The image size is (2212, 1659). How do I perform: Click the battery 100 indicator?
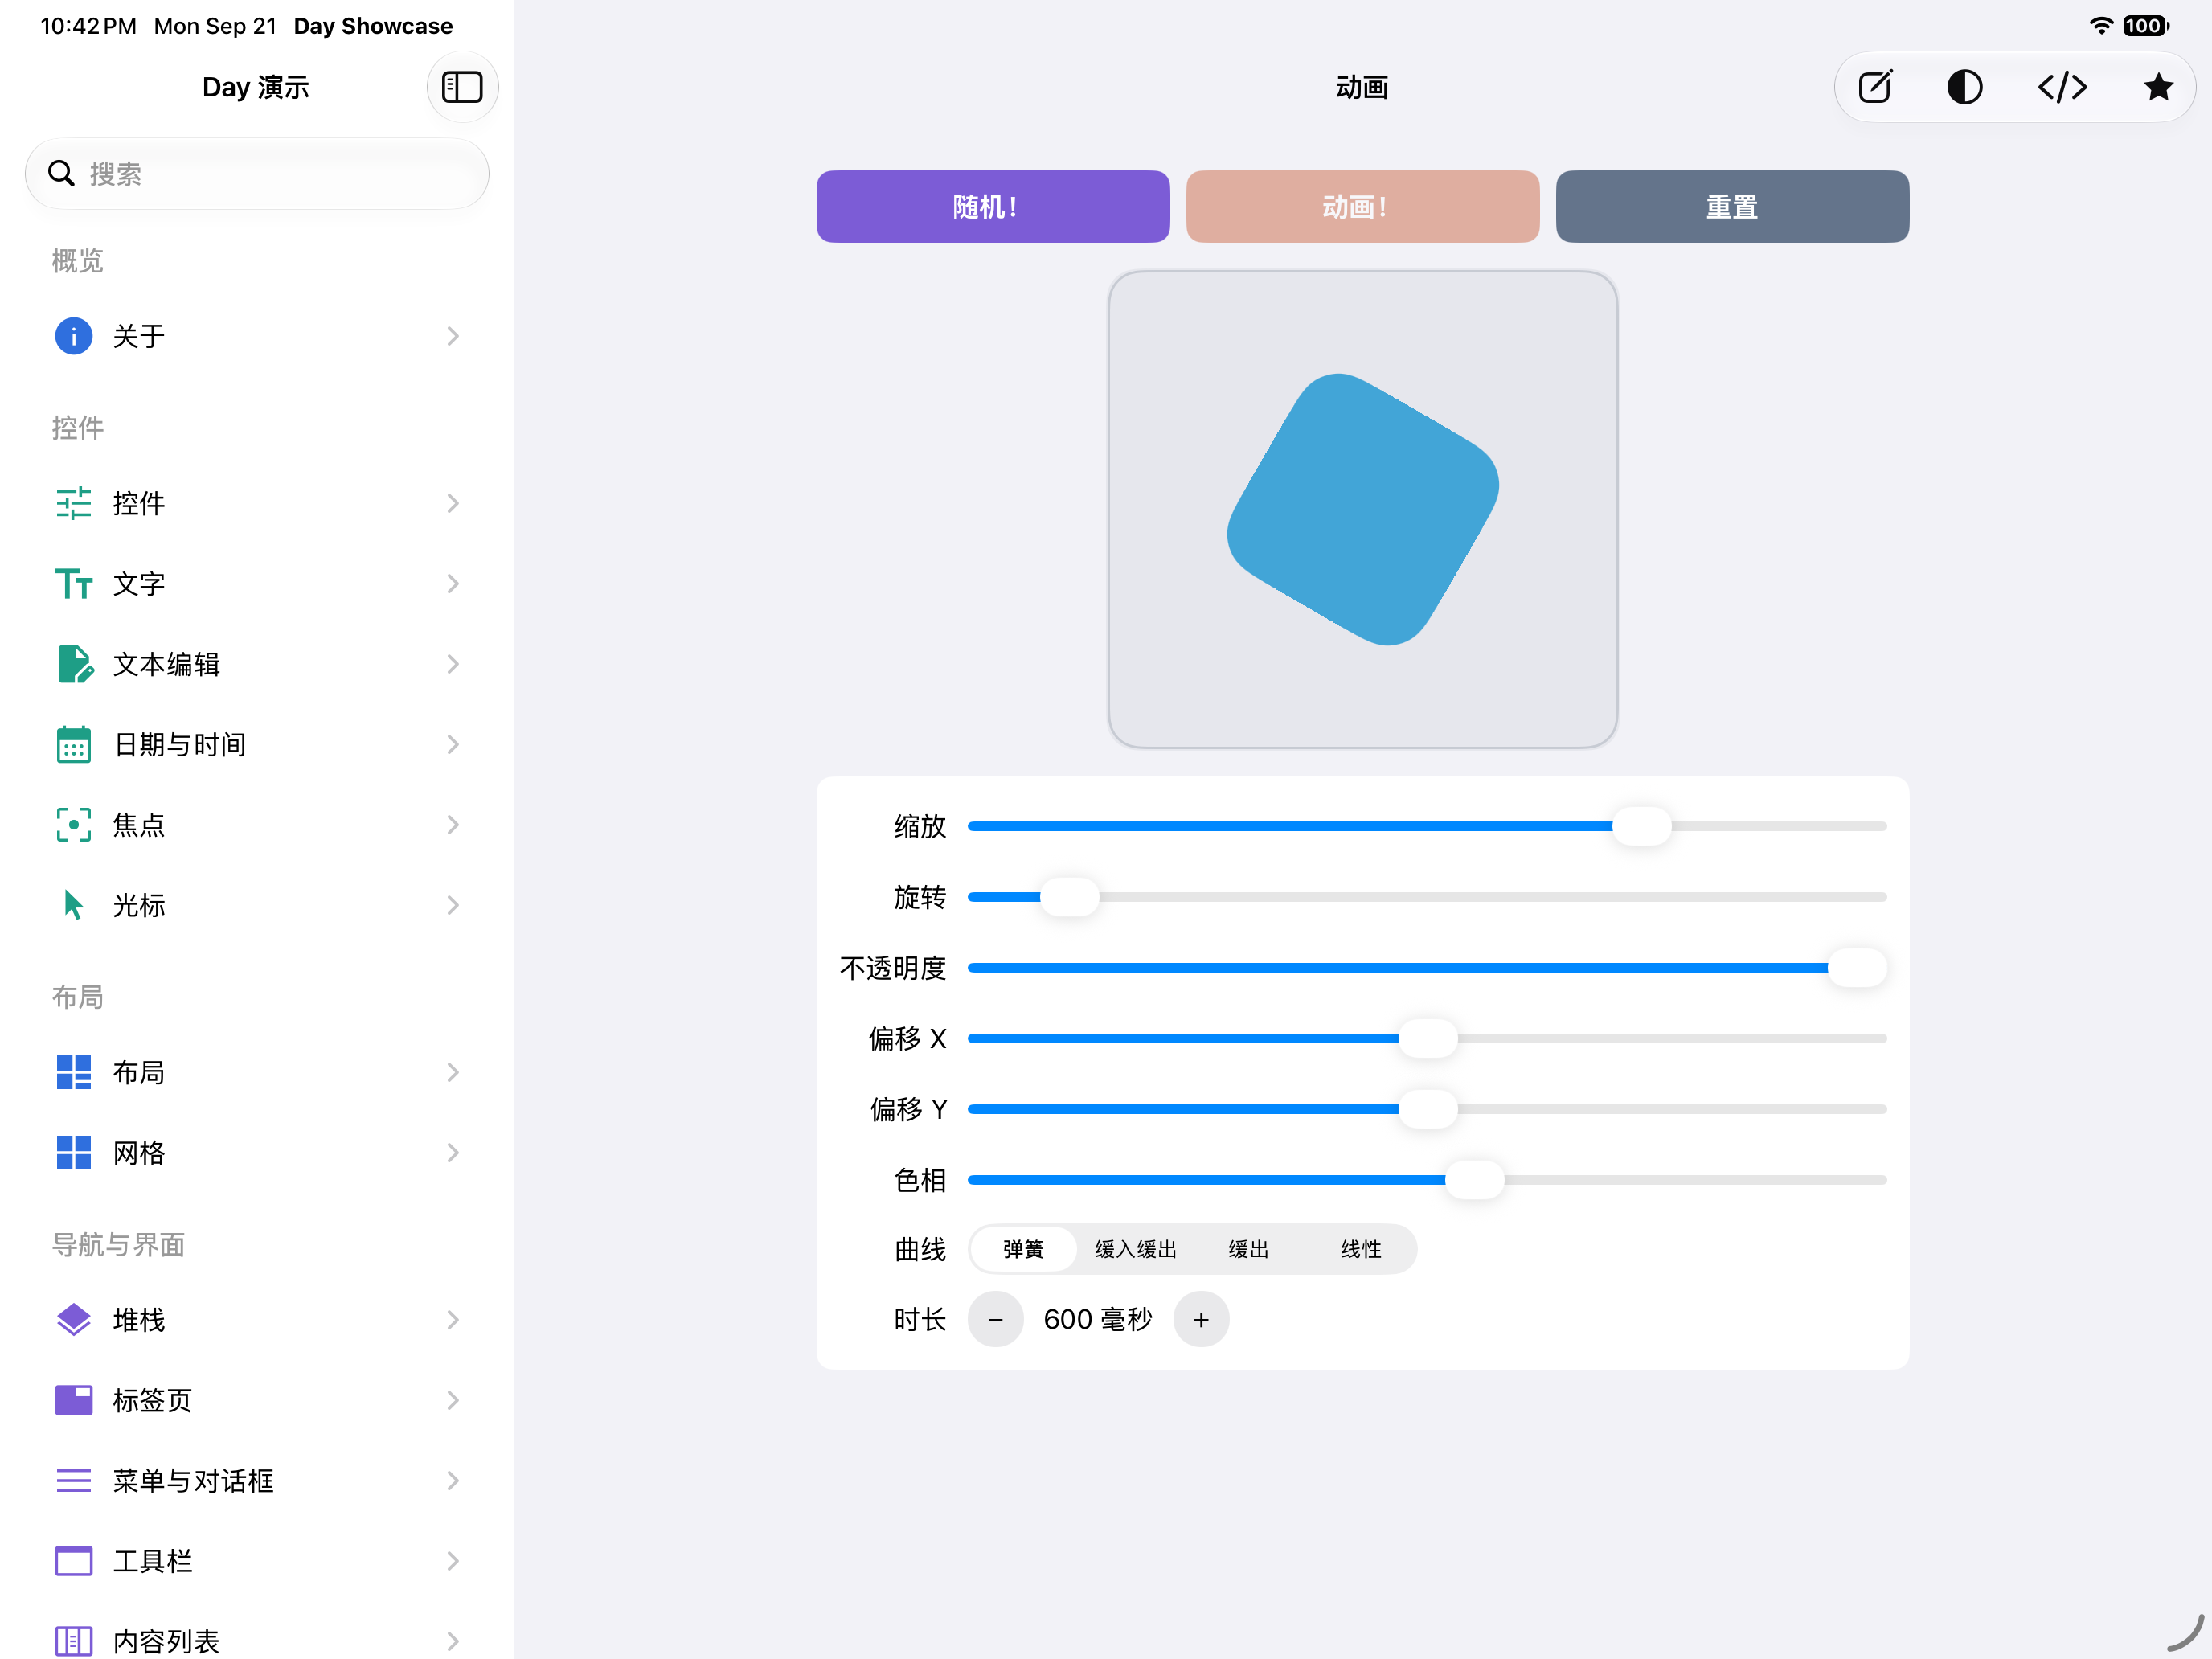click(x=2146, y=26)
